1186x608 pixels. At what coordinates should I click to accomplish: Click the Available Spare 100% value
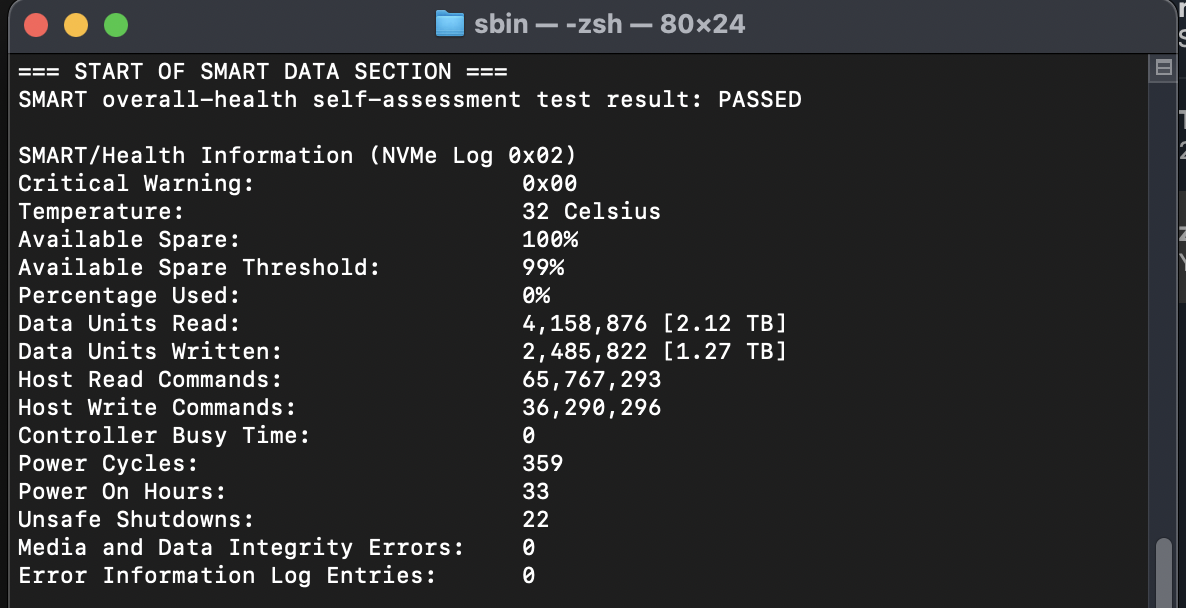tap(549, 240)
